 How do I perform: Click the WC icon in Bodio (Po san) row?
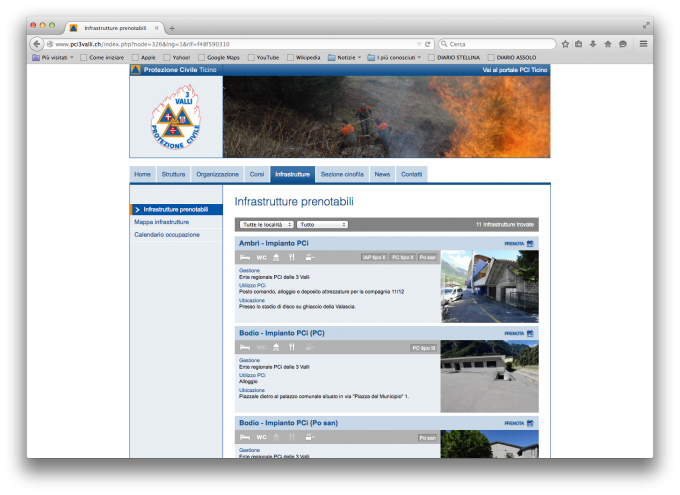262,437
